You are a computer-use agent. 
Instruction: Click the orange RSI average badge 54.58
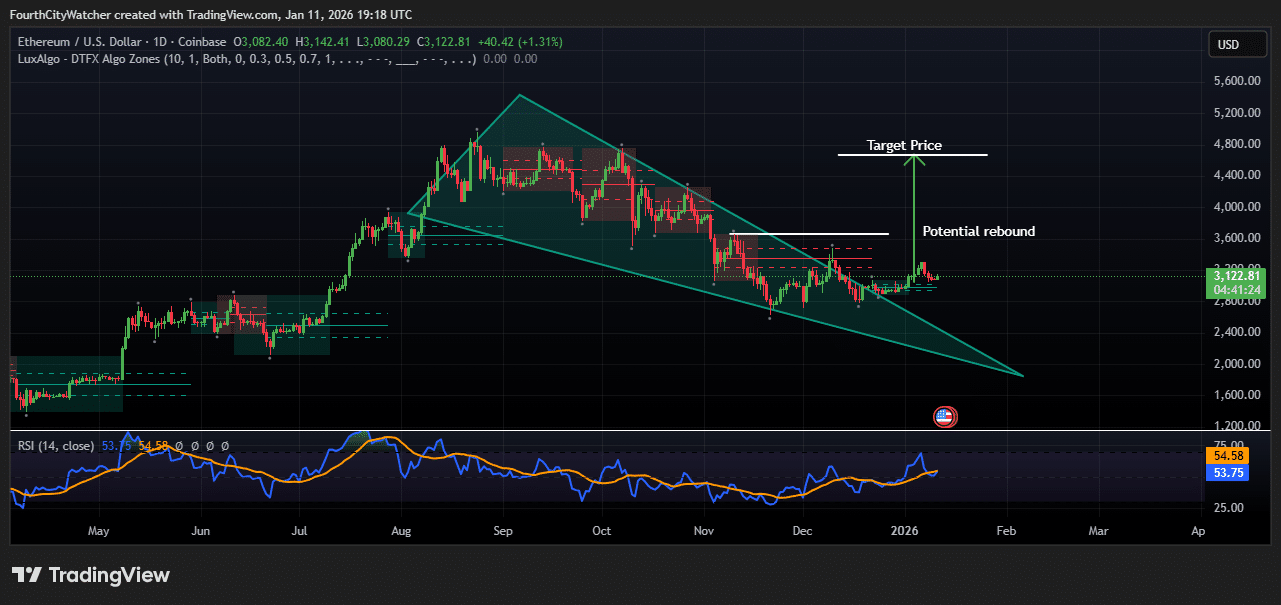(1227, 455)
